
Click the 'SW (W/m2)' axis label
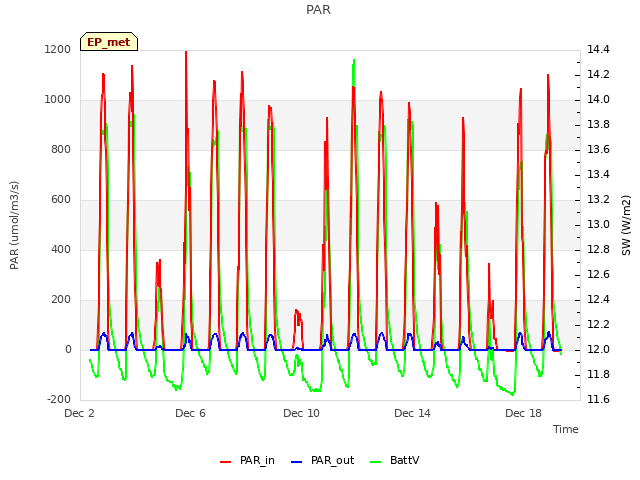[626, 225]
